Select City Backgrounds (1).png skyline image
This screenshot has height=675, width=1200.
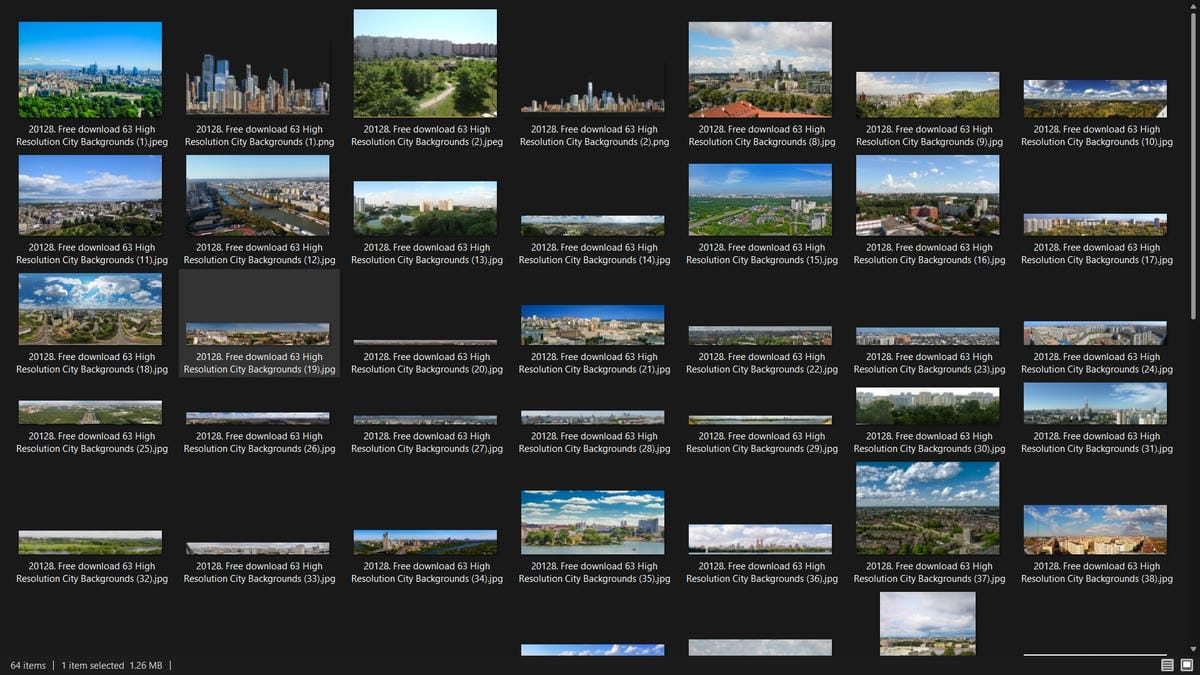click(x=257, y=84)
